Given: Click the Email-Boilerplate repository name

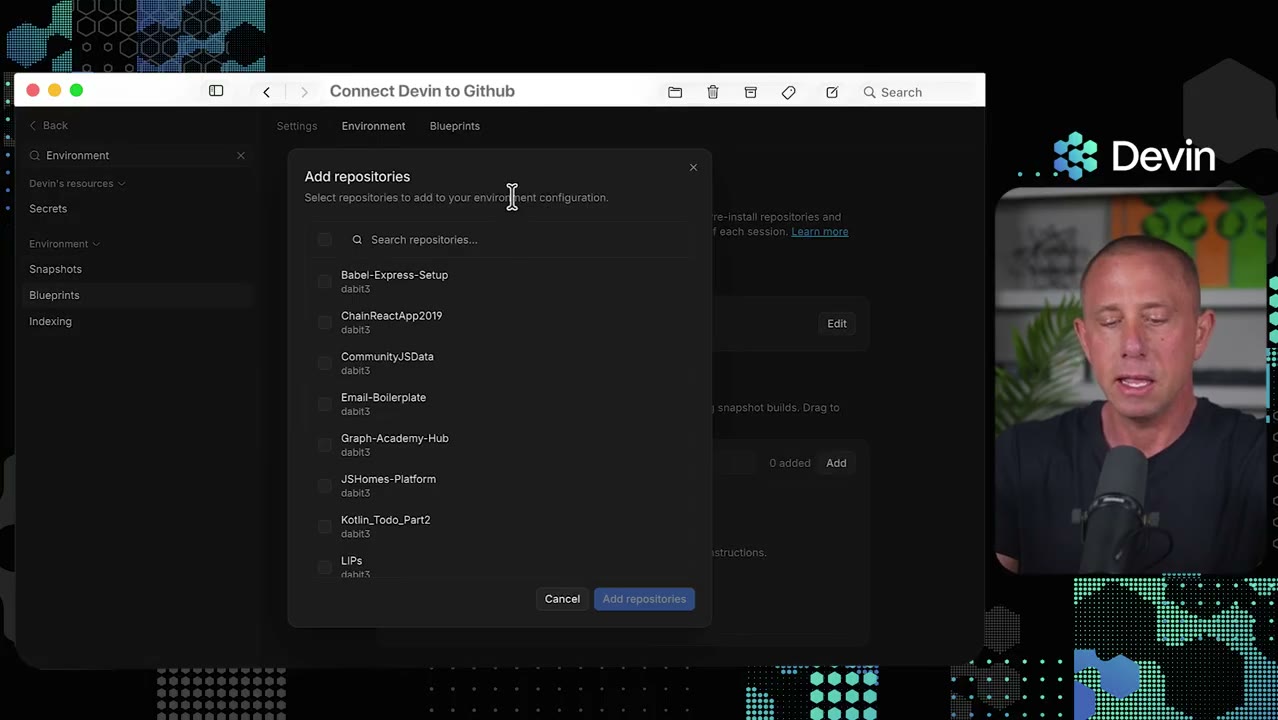Looking at the screenshot, I should (383, 398).
